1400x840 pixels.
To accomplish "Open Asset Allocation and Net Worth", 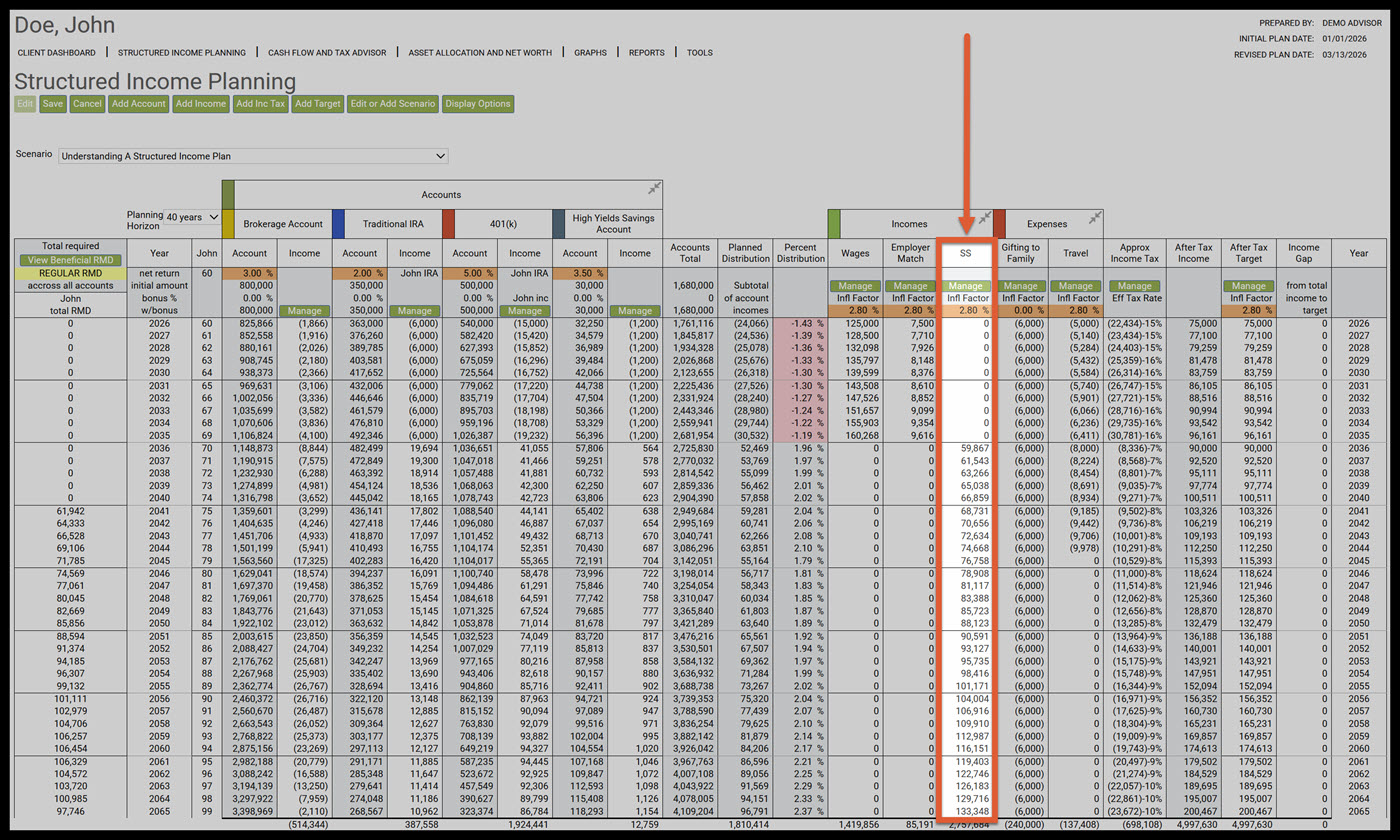I will (x=480, y=52).
